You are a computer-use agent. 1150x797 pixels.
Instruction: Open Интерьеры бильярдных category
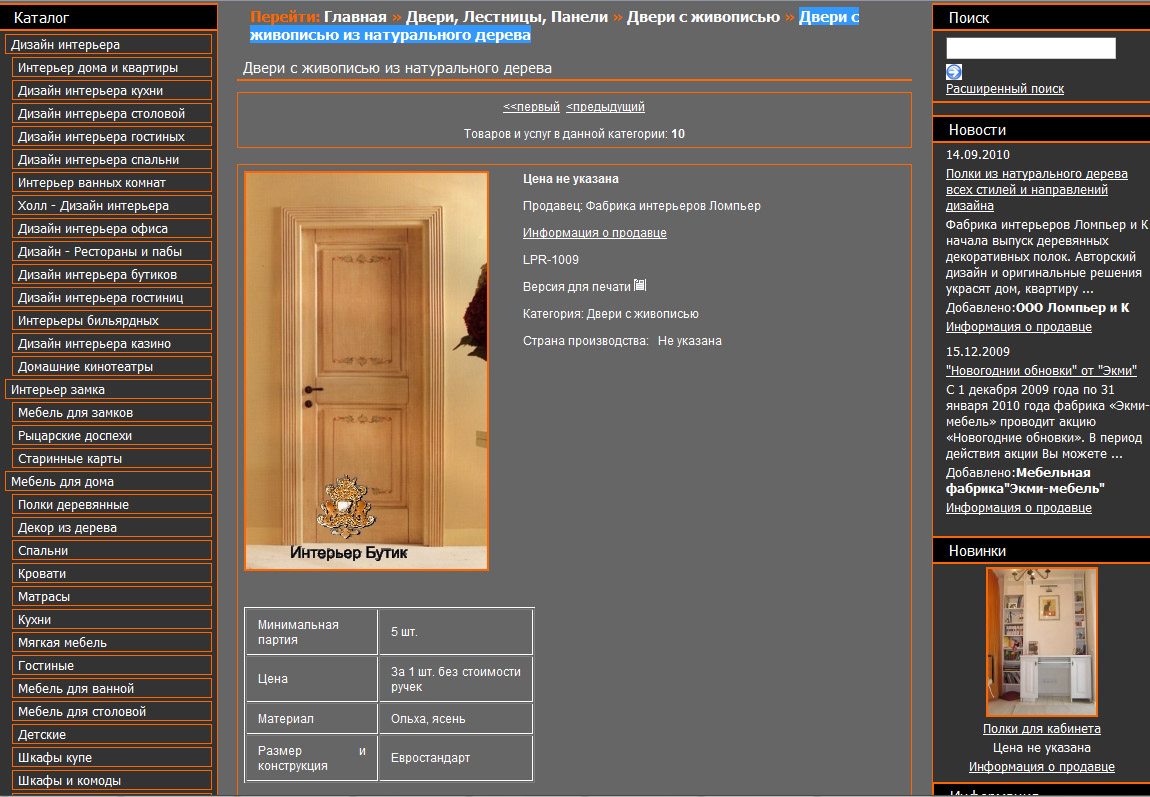111,320
